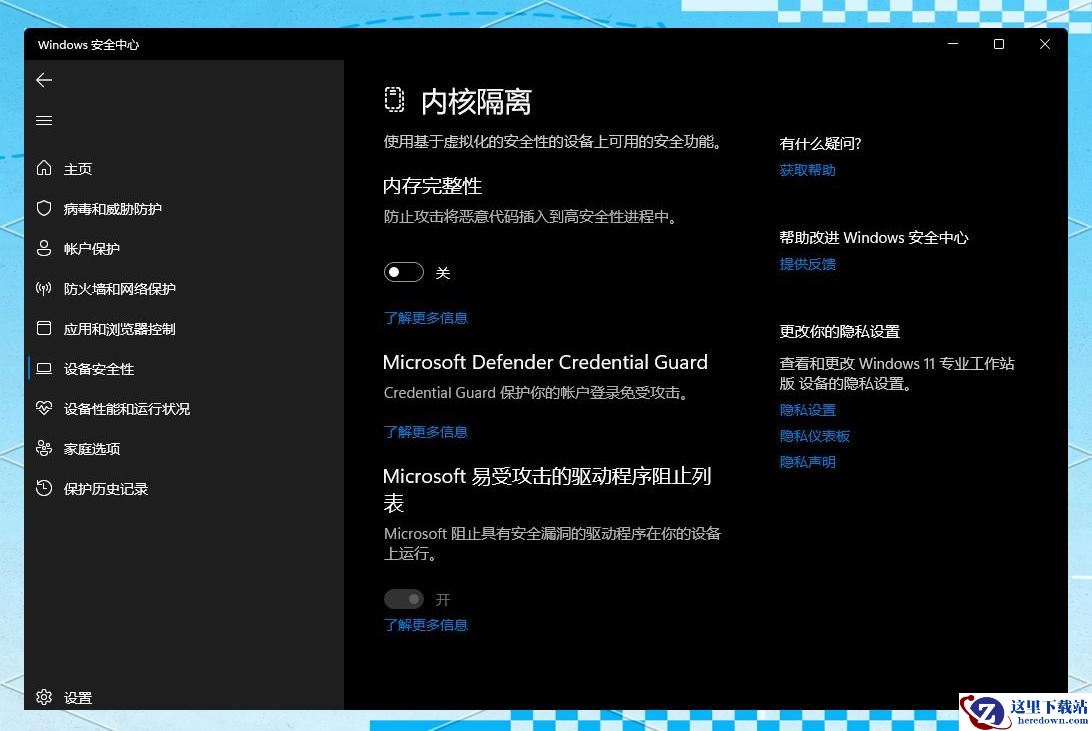
Task: Click the 内存完整性 section heading
Action: point(432,186)
